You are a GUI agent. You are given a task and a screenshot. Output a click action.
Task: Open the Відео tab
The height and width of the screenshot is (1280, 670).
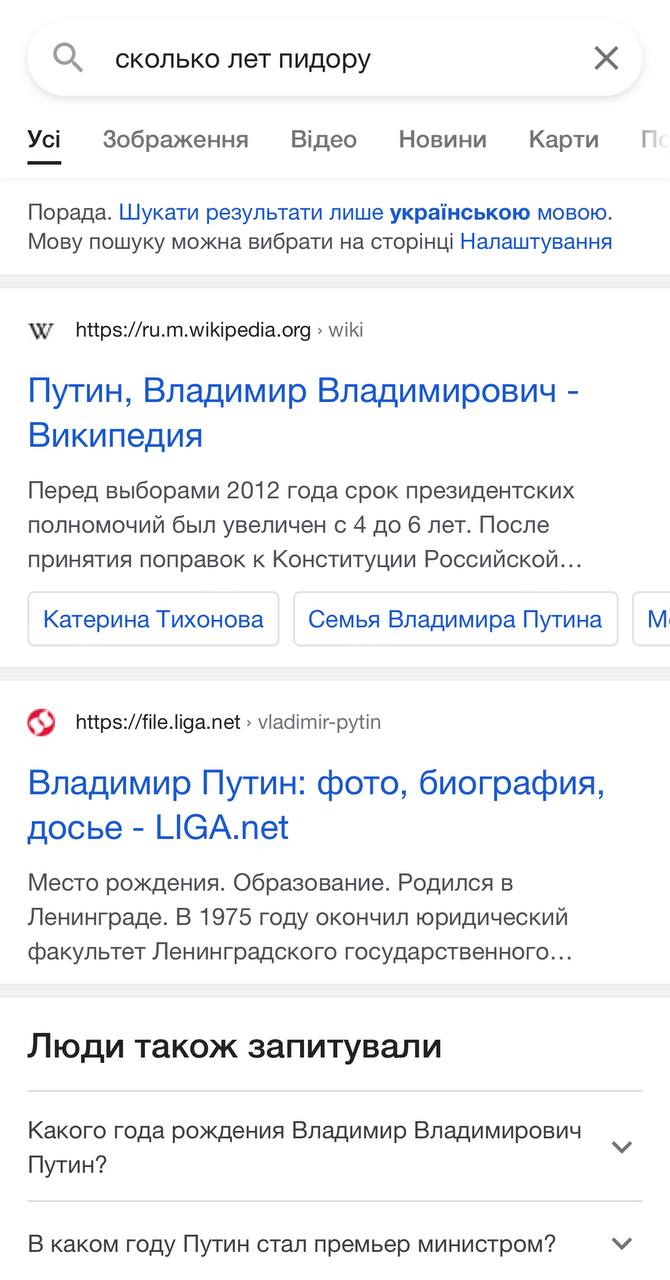[323, 139]
